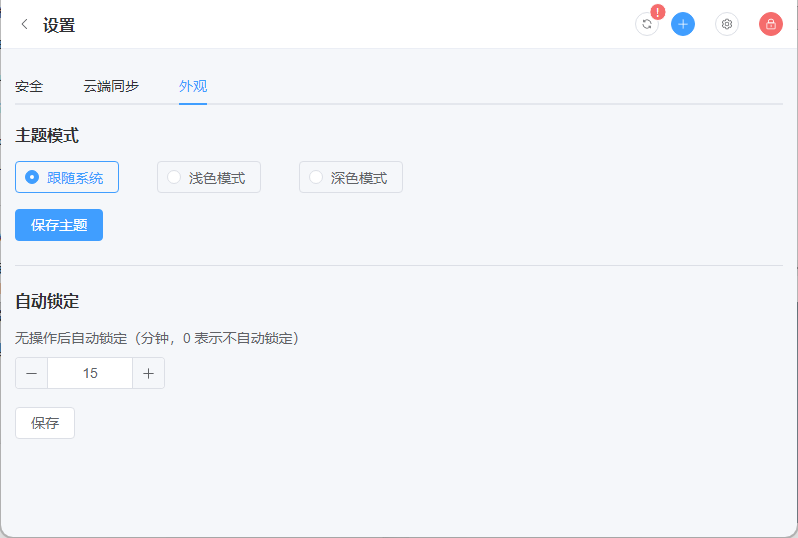Click the 保存主题 button
Viewport: 798px width, 538px height.
pos(59,225)
